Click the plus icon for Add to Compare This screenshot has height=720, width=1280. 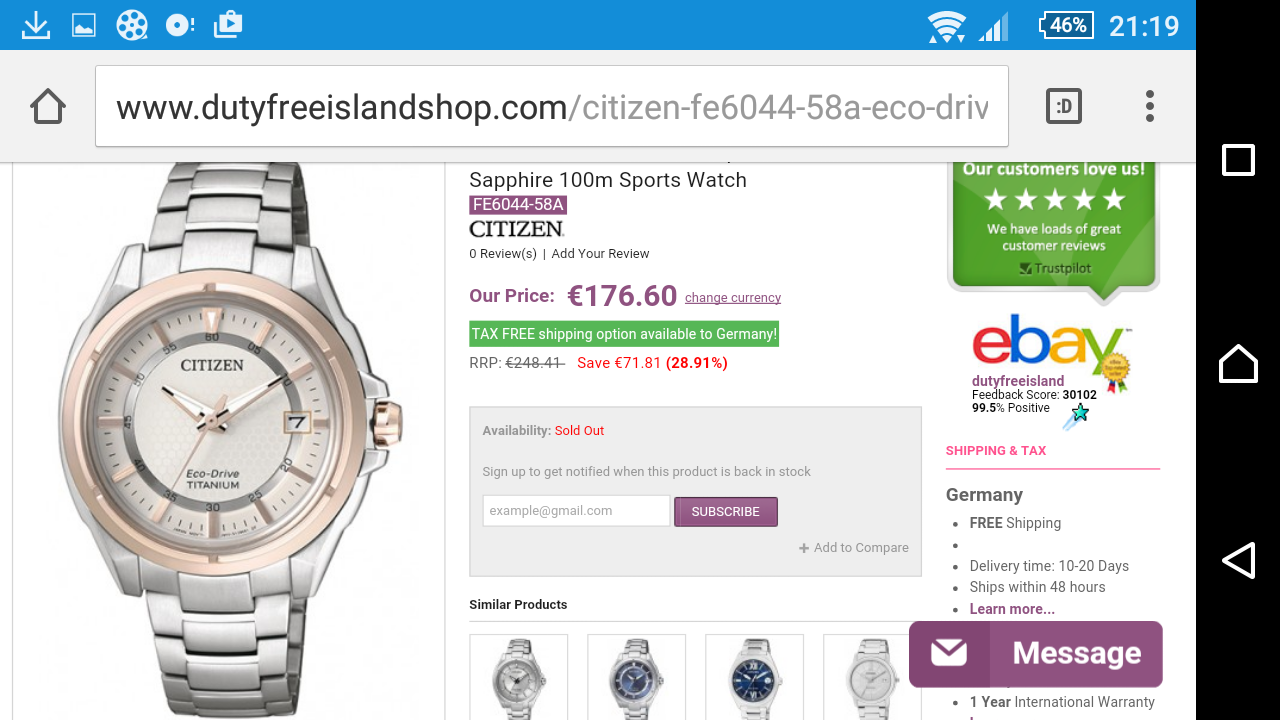(x=804, y=548)
